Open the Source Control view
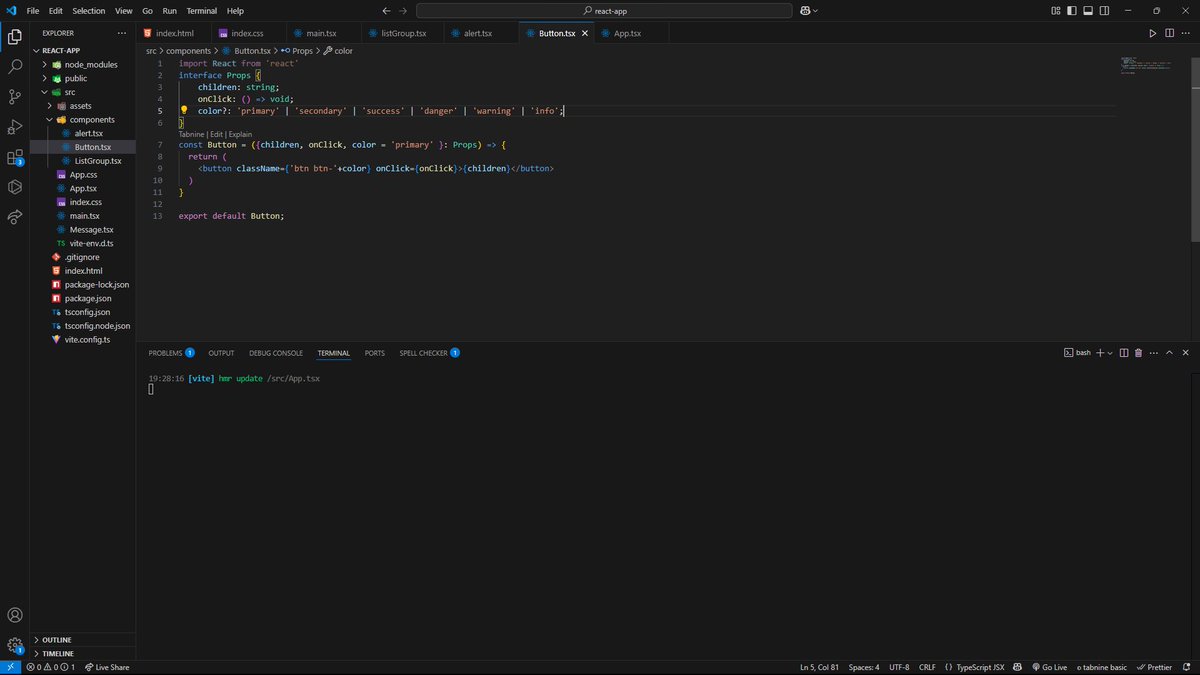The width and height of the screenshot is (1200, 675). click(15, 97)
